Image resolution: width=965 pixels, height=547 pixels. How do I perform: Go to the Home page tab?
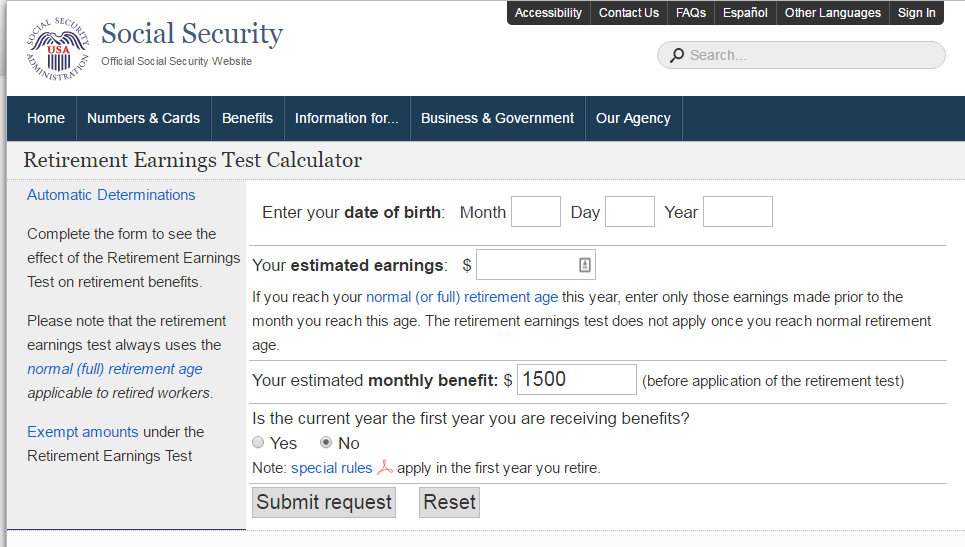[46, 118]
